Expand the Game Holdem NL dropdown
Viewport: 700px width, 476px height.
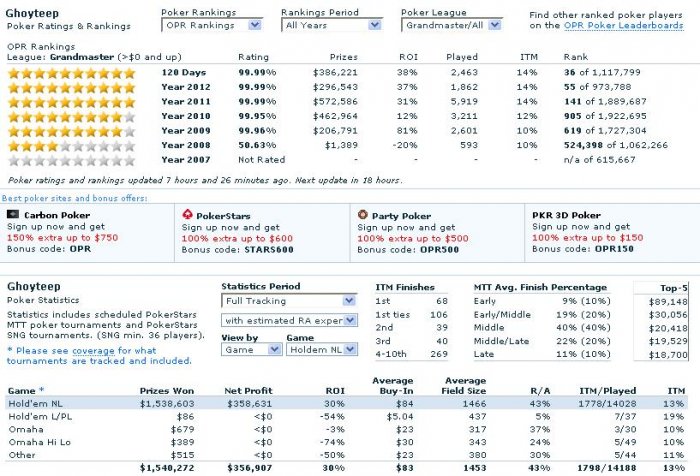point(322,350)
